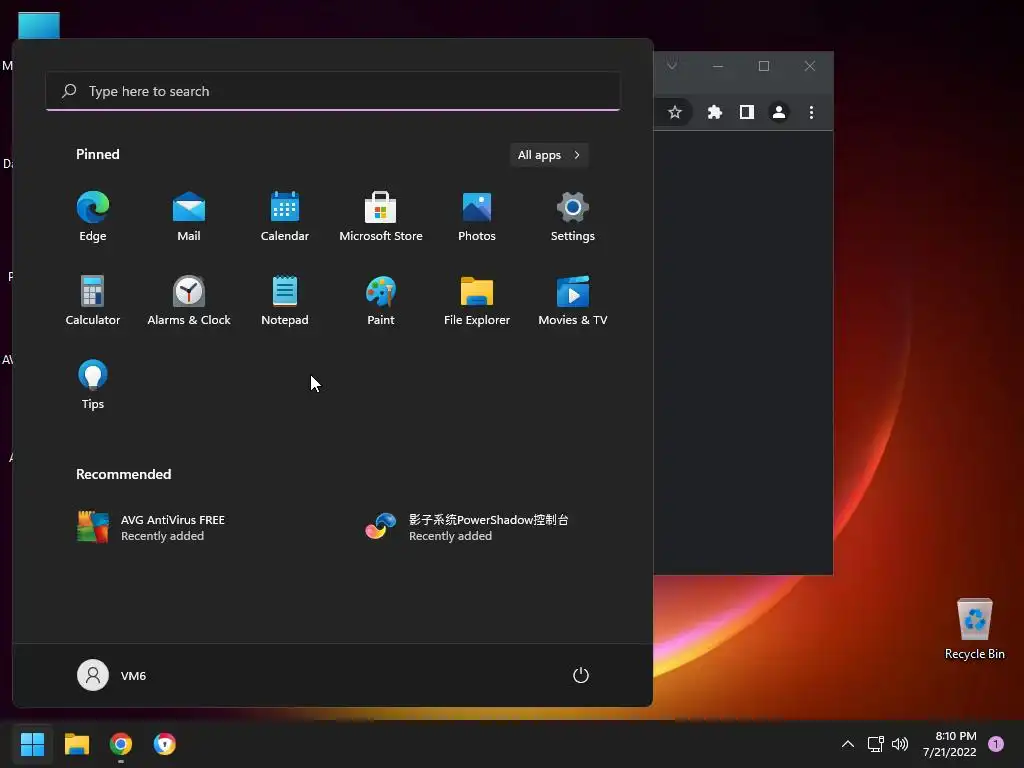1024x768 pixels.
Task: Select the Recycle Bin desktop icon
Action: [x=974, y=629]
